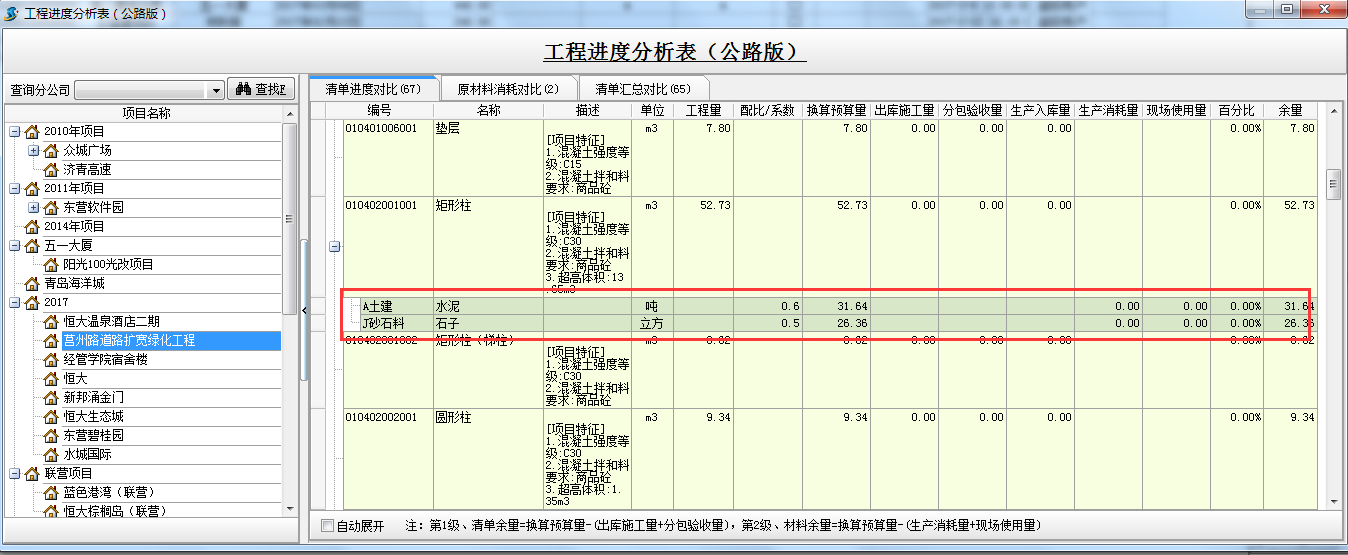This screenshot has width=1348, height=555.
Task: Click the house icon of 阳光100光改项目
Action: click(x=51, y=265)
